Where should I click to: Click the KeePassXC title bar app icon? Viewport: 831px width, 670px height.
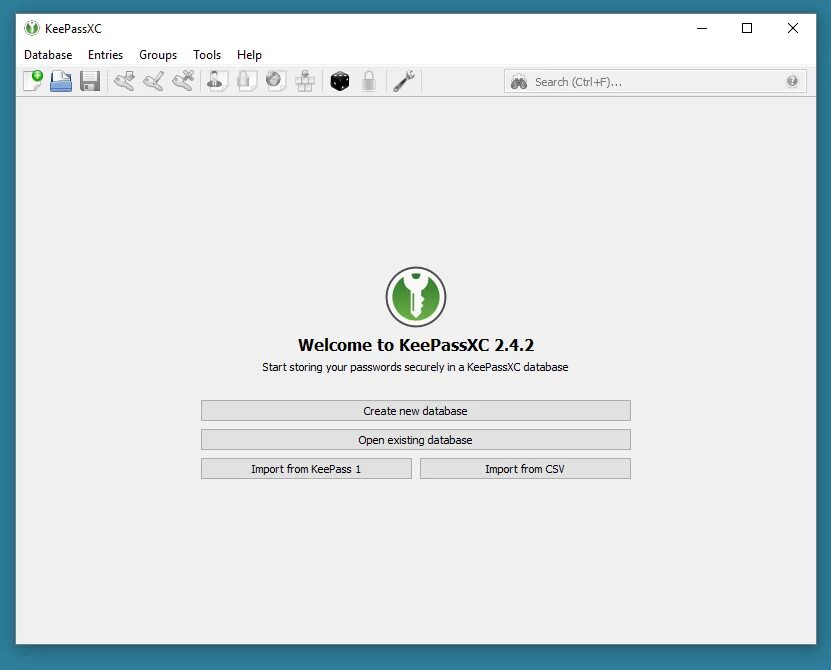coord(32,28)
